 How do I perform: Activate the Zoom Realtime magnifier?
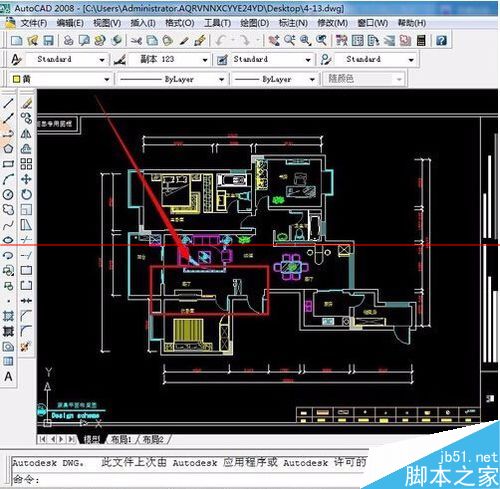pyautogui.click(x=290, y=41)
